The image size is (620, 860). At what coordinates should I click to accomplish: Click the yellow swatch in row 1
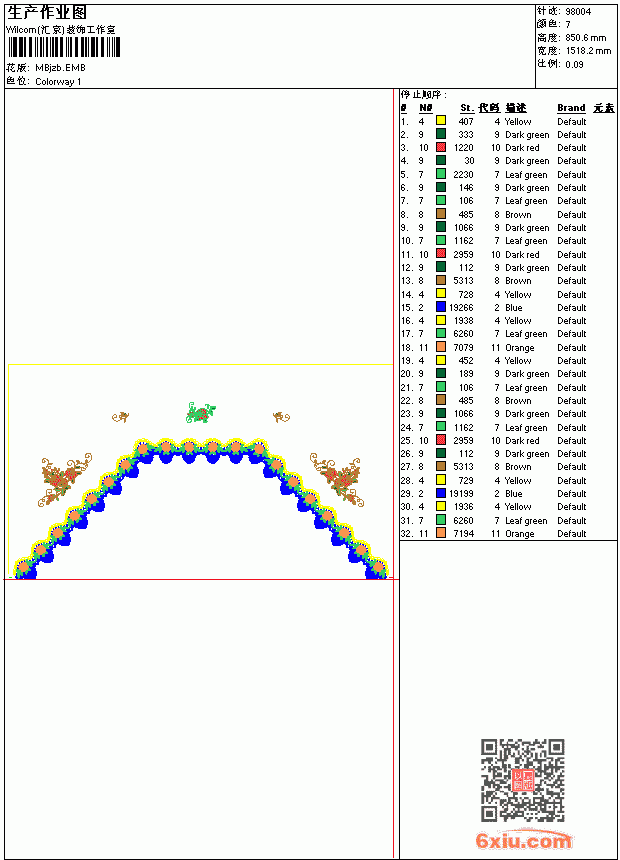pos(441,121)
